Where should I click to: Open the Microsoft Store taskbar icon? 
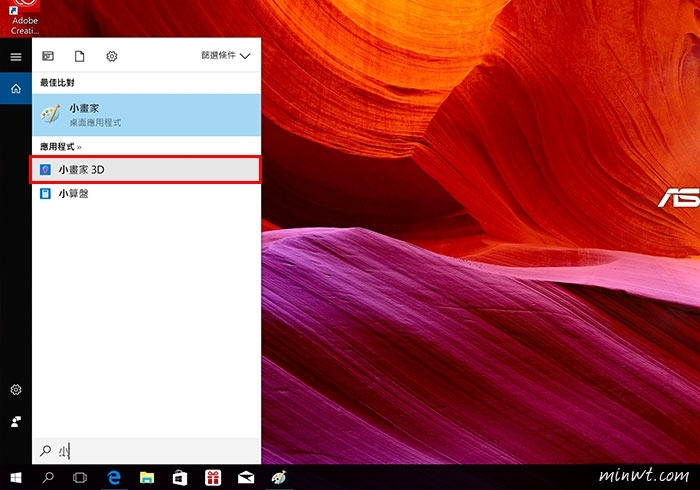pos(179,478)
